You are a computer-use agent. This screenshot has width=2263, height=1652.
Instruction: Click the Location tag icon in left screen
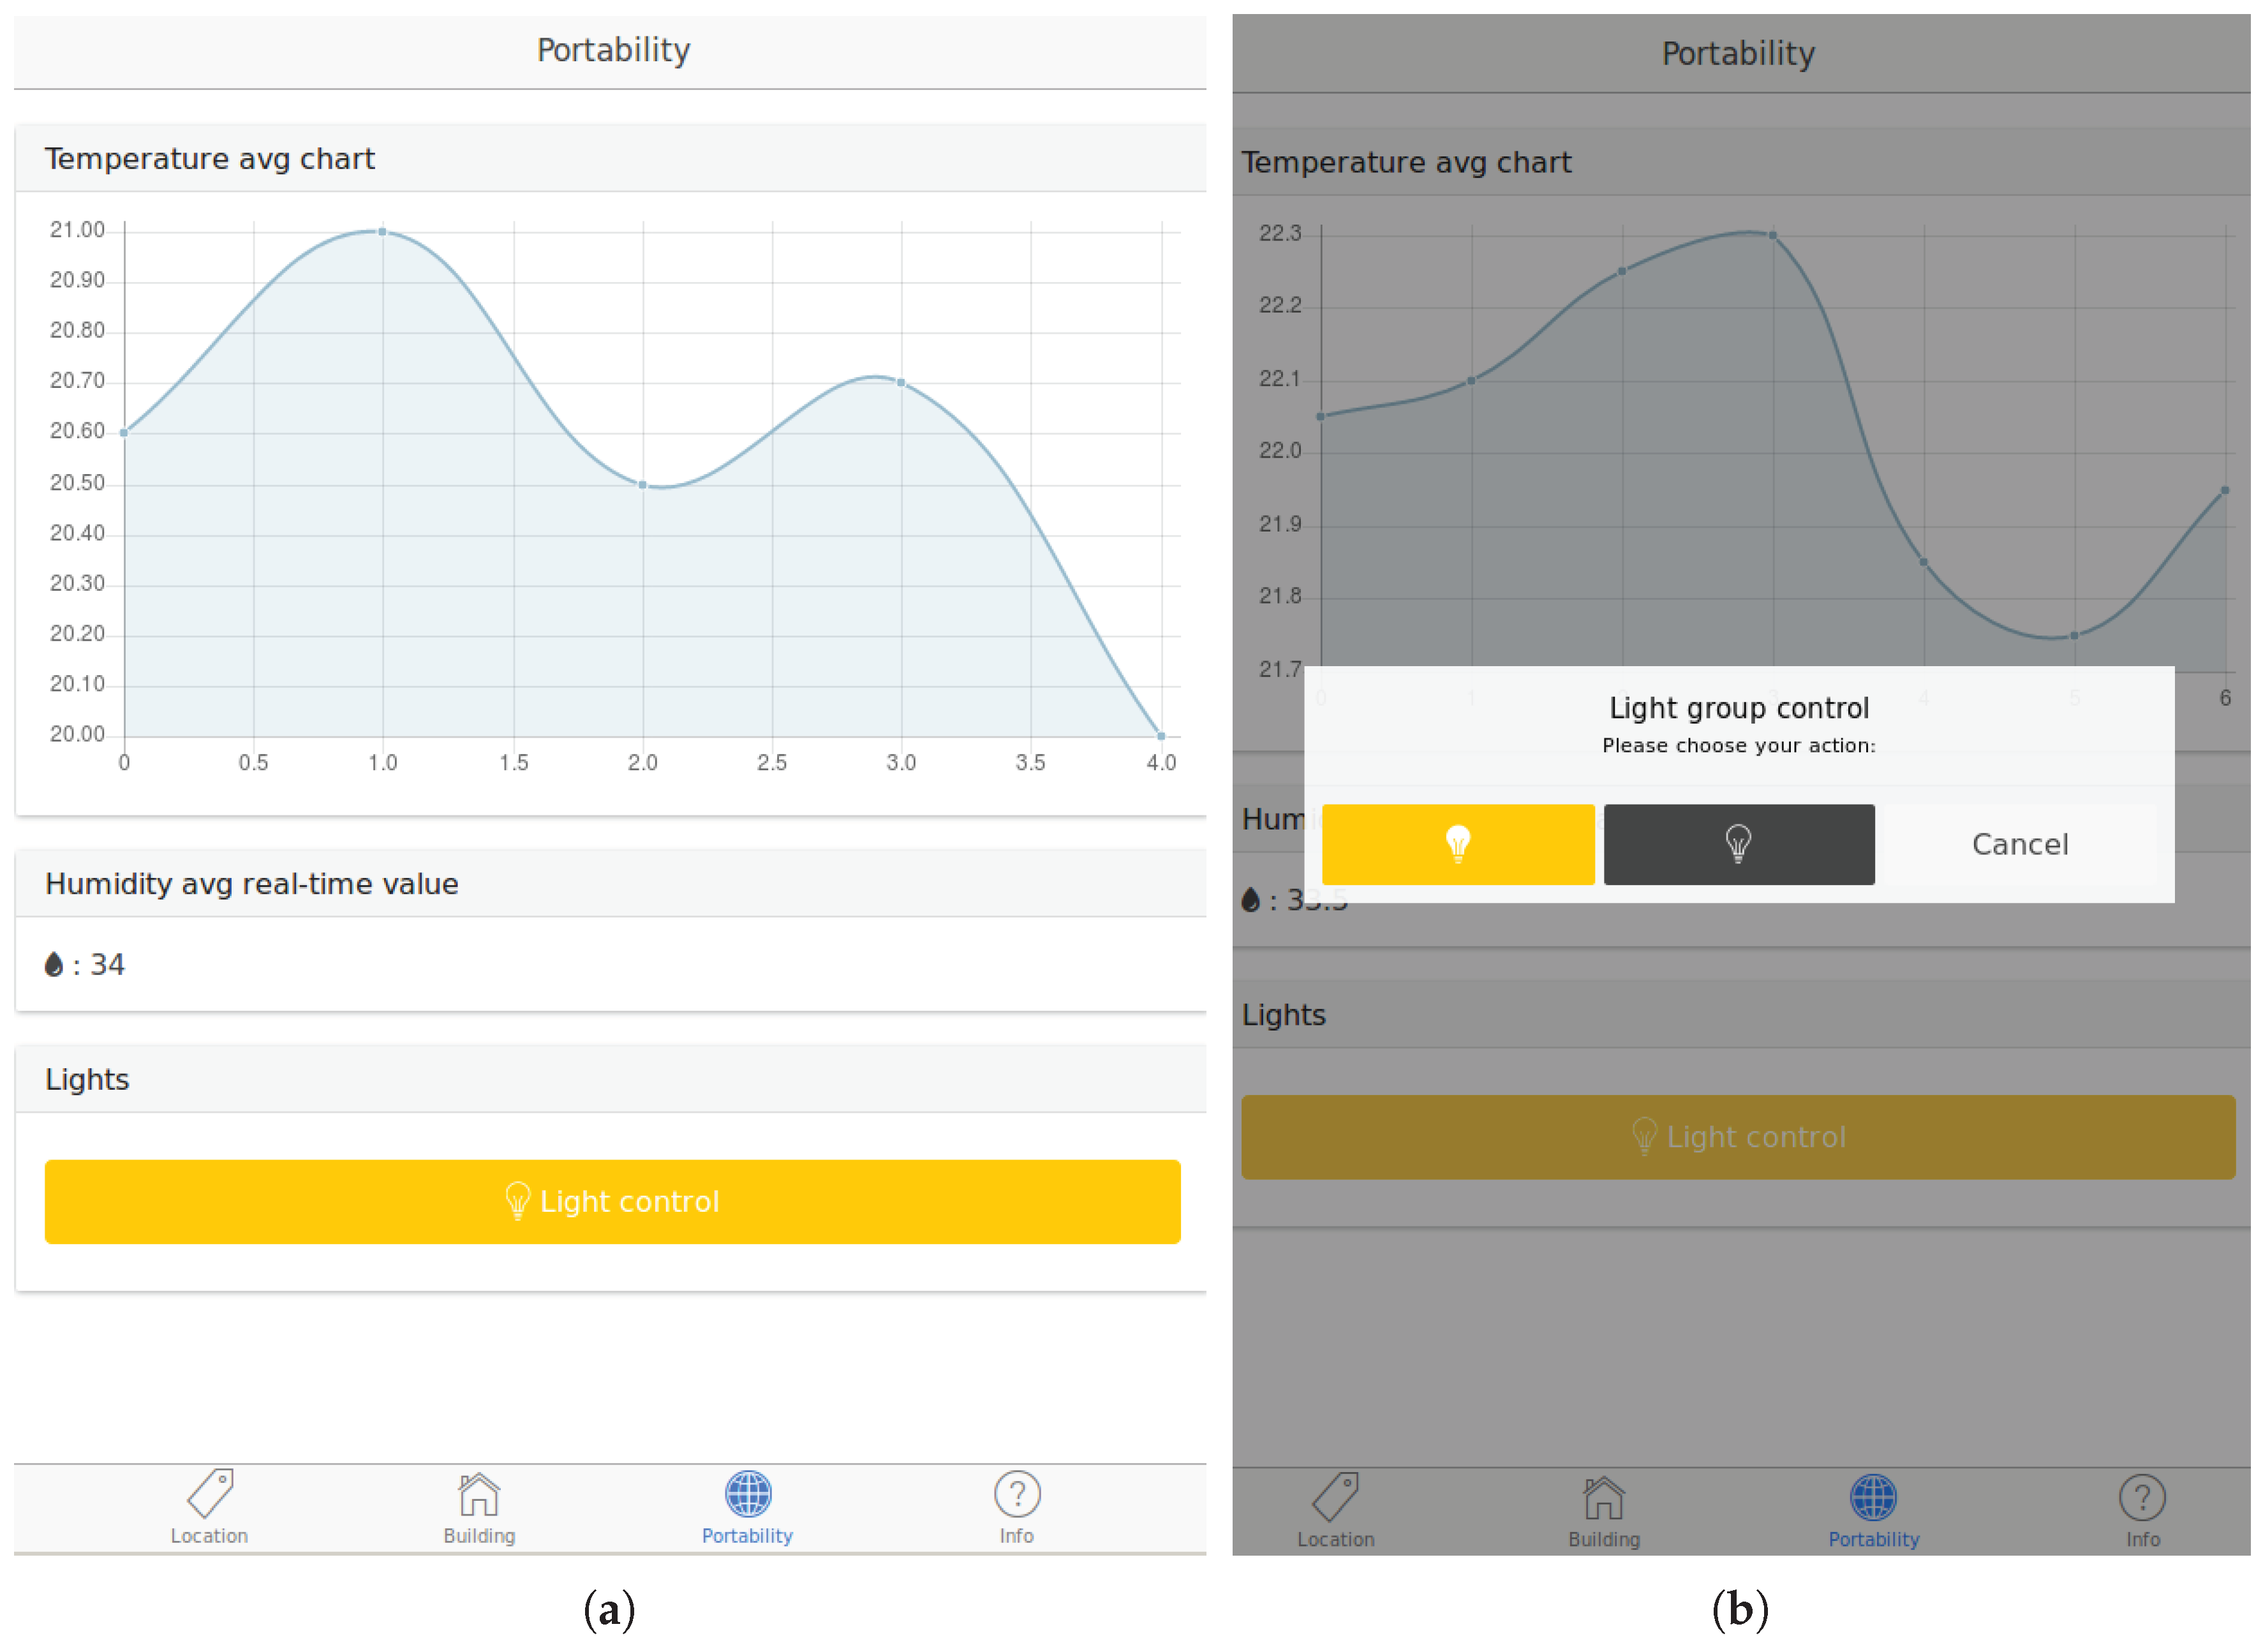[x=210, y=1493]
